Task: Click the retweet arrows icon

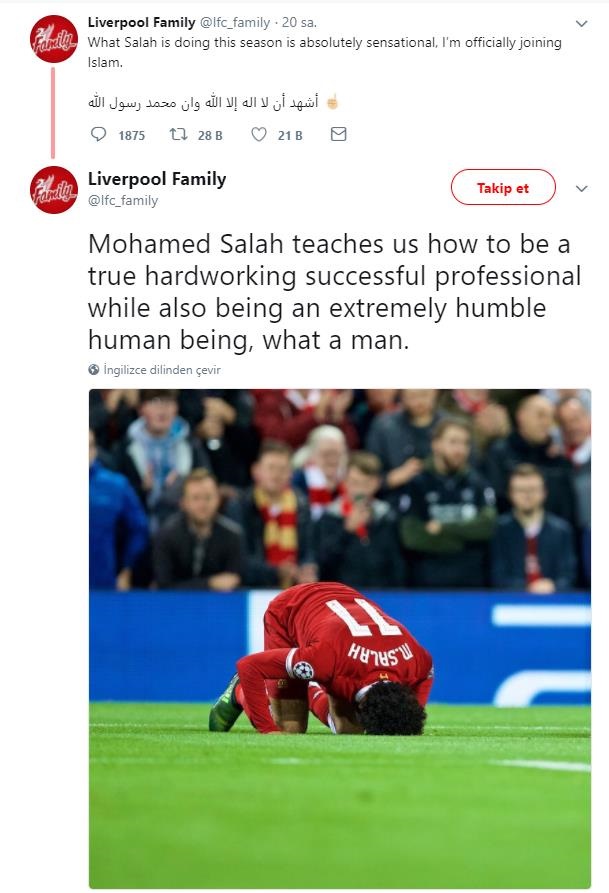Action: 178,134
